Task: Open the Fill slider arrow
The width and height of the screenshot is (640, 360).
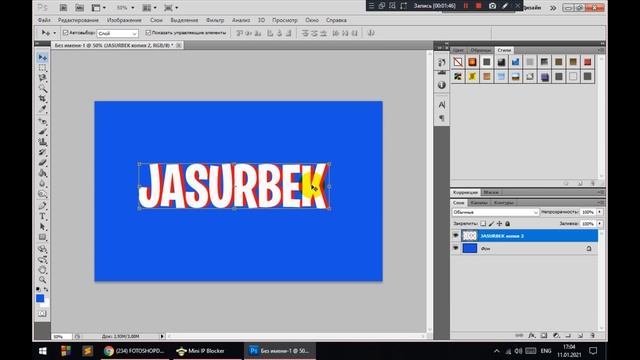Action: pos(599,224)
